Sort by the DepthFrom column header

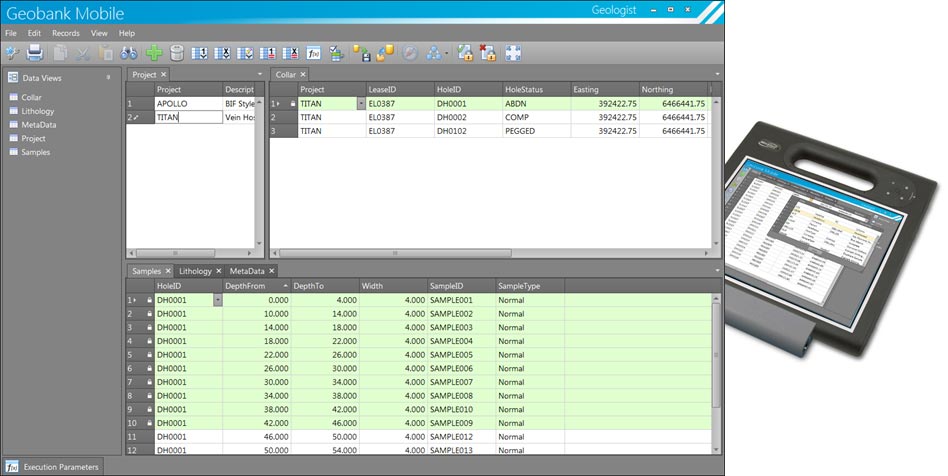[x=256, y=286]
